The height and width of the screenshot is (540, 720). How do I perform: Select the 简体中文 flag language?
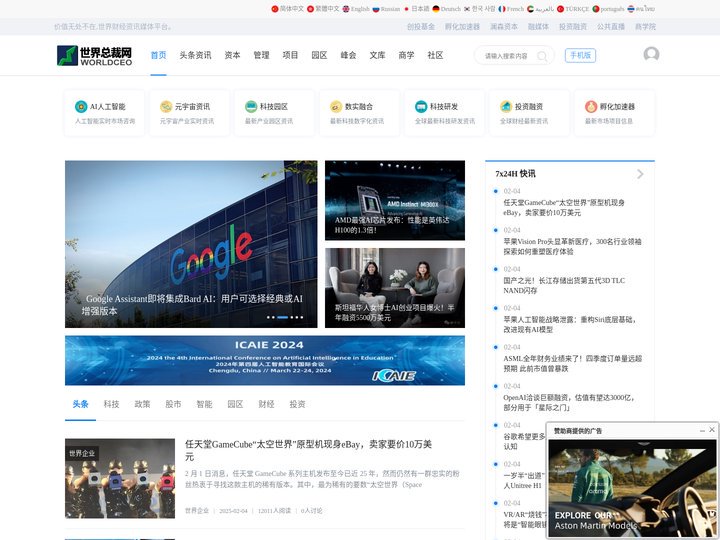click(287, 9)
